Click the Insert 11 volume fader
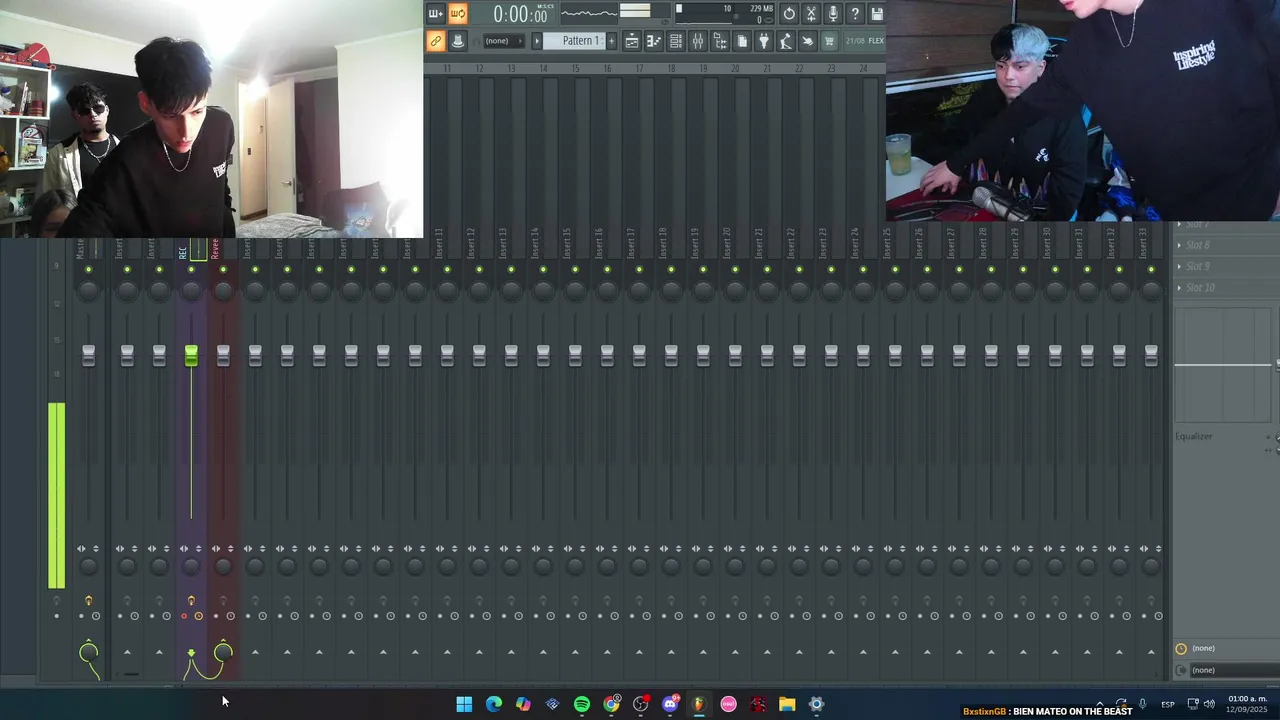Image resolution: width=1280 pixels, height=720 pixels. 447,355
